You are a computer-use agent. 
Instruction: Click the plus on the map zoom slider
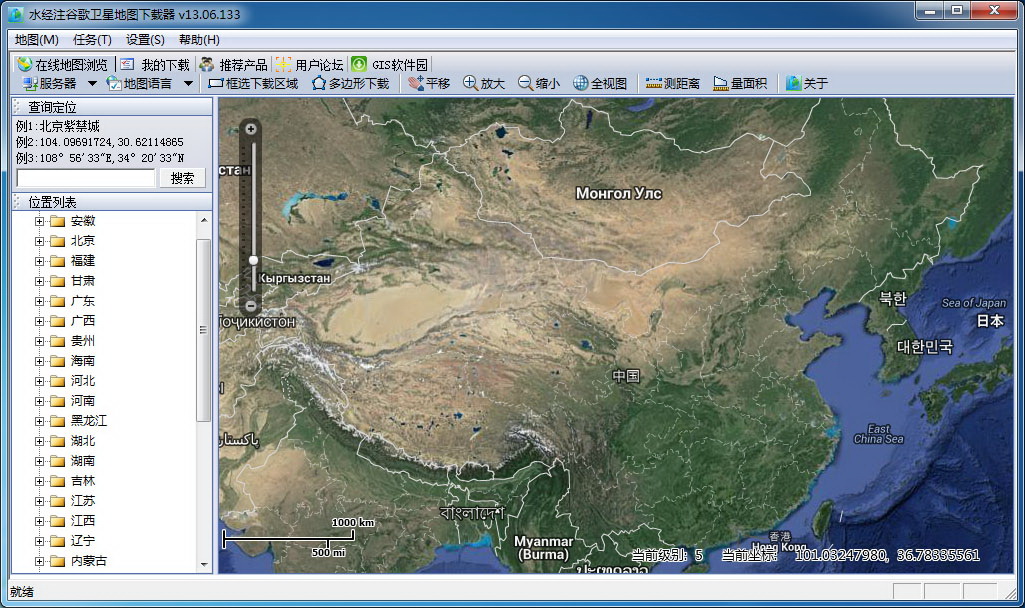pos(250,128)
